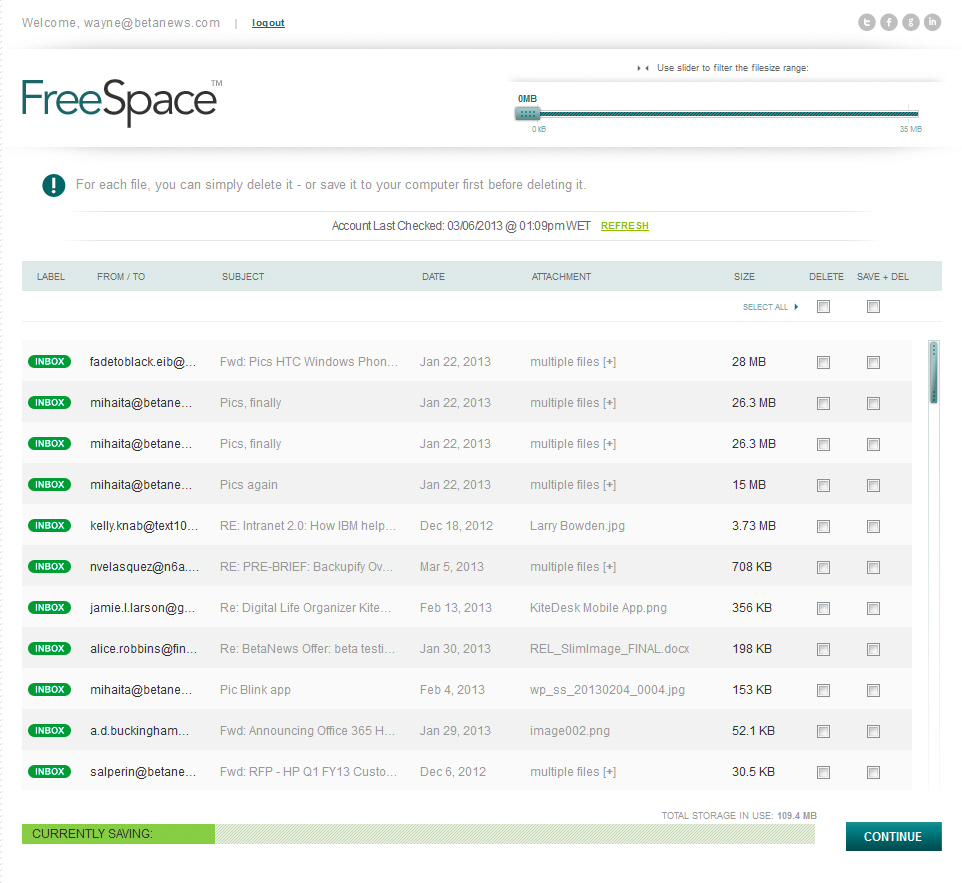Sort messages by the DATE column

[433, 276]
